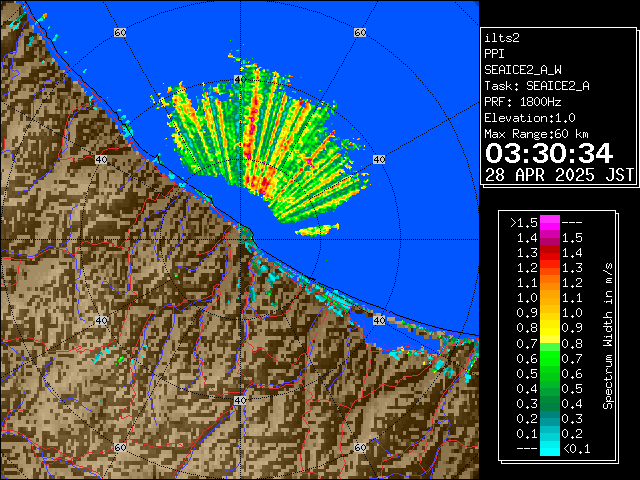This screenshot has width=640, height=480.
Task: Click the '>1.5' legend value label
Action: pos(524,223)
